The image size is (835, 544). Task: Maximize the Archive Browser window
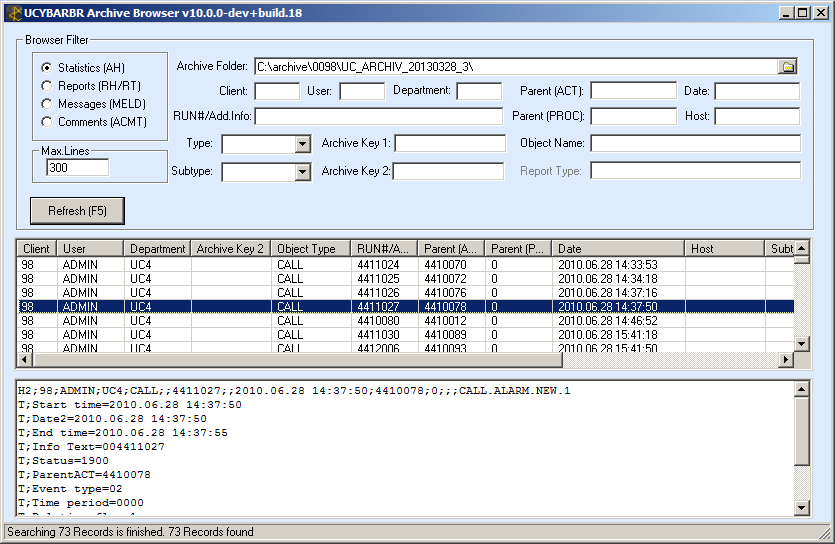[804, 13]
